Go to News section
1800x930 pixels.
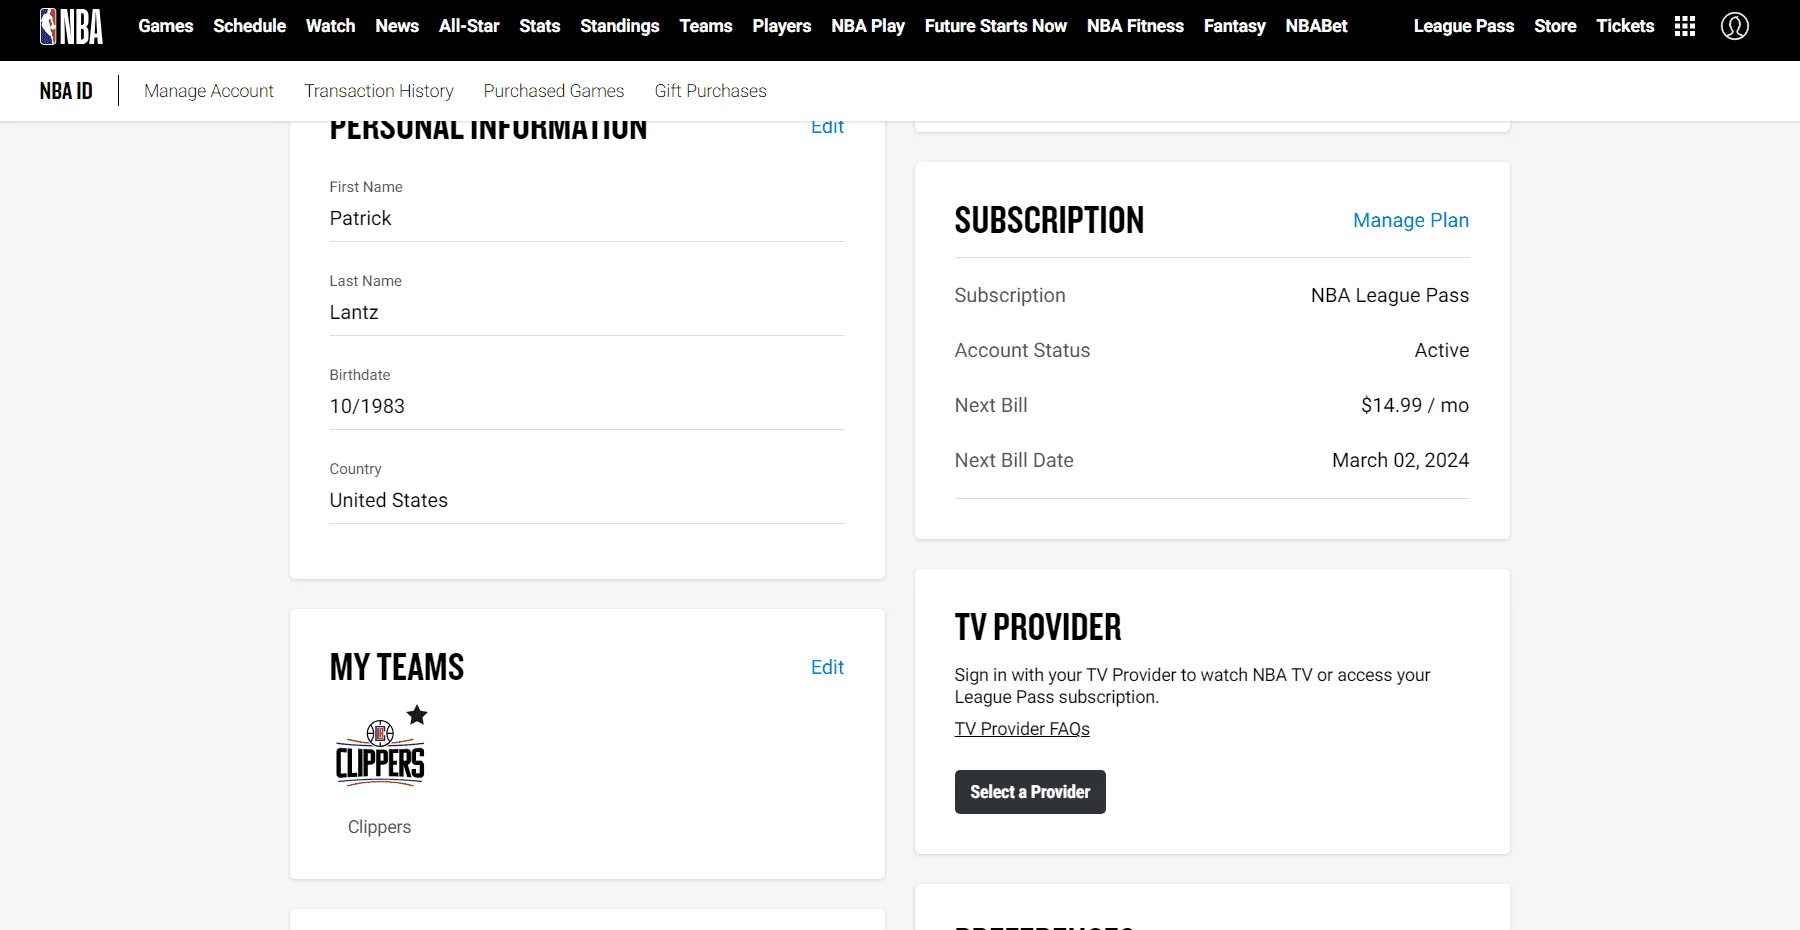[397, 26]
